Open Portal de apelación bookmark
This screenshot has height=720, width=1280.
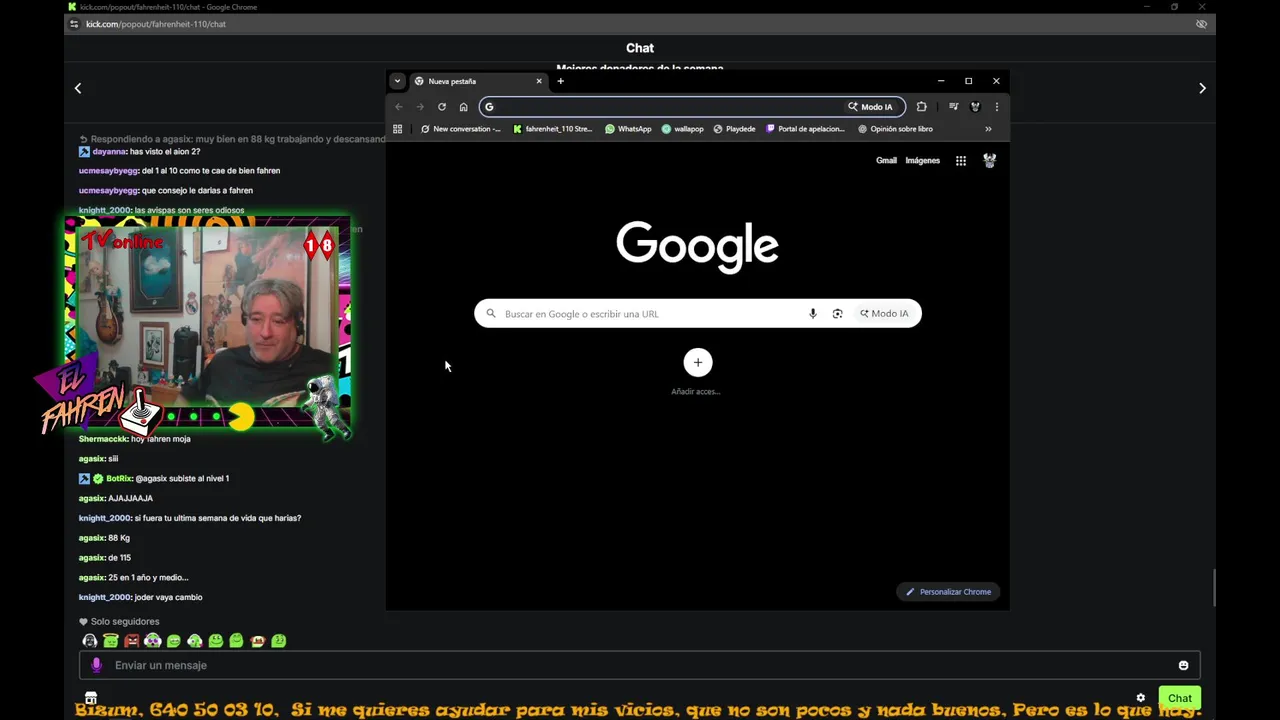tap(805, 129)
